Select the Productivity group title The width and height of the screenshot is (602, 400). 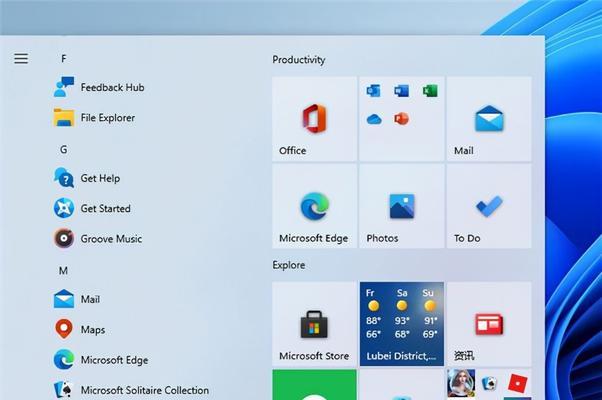(299, 60)
